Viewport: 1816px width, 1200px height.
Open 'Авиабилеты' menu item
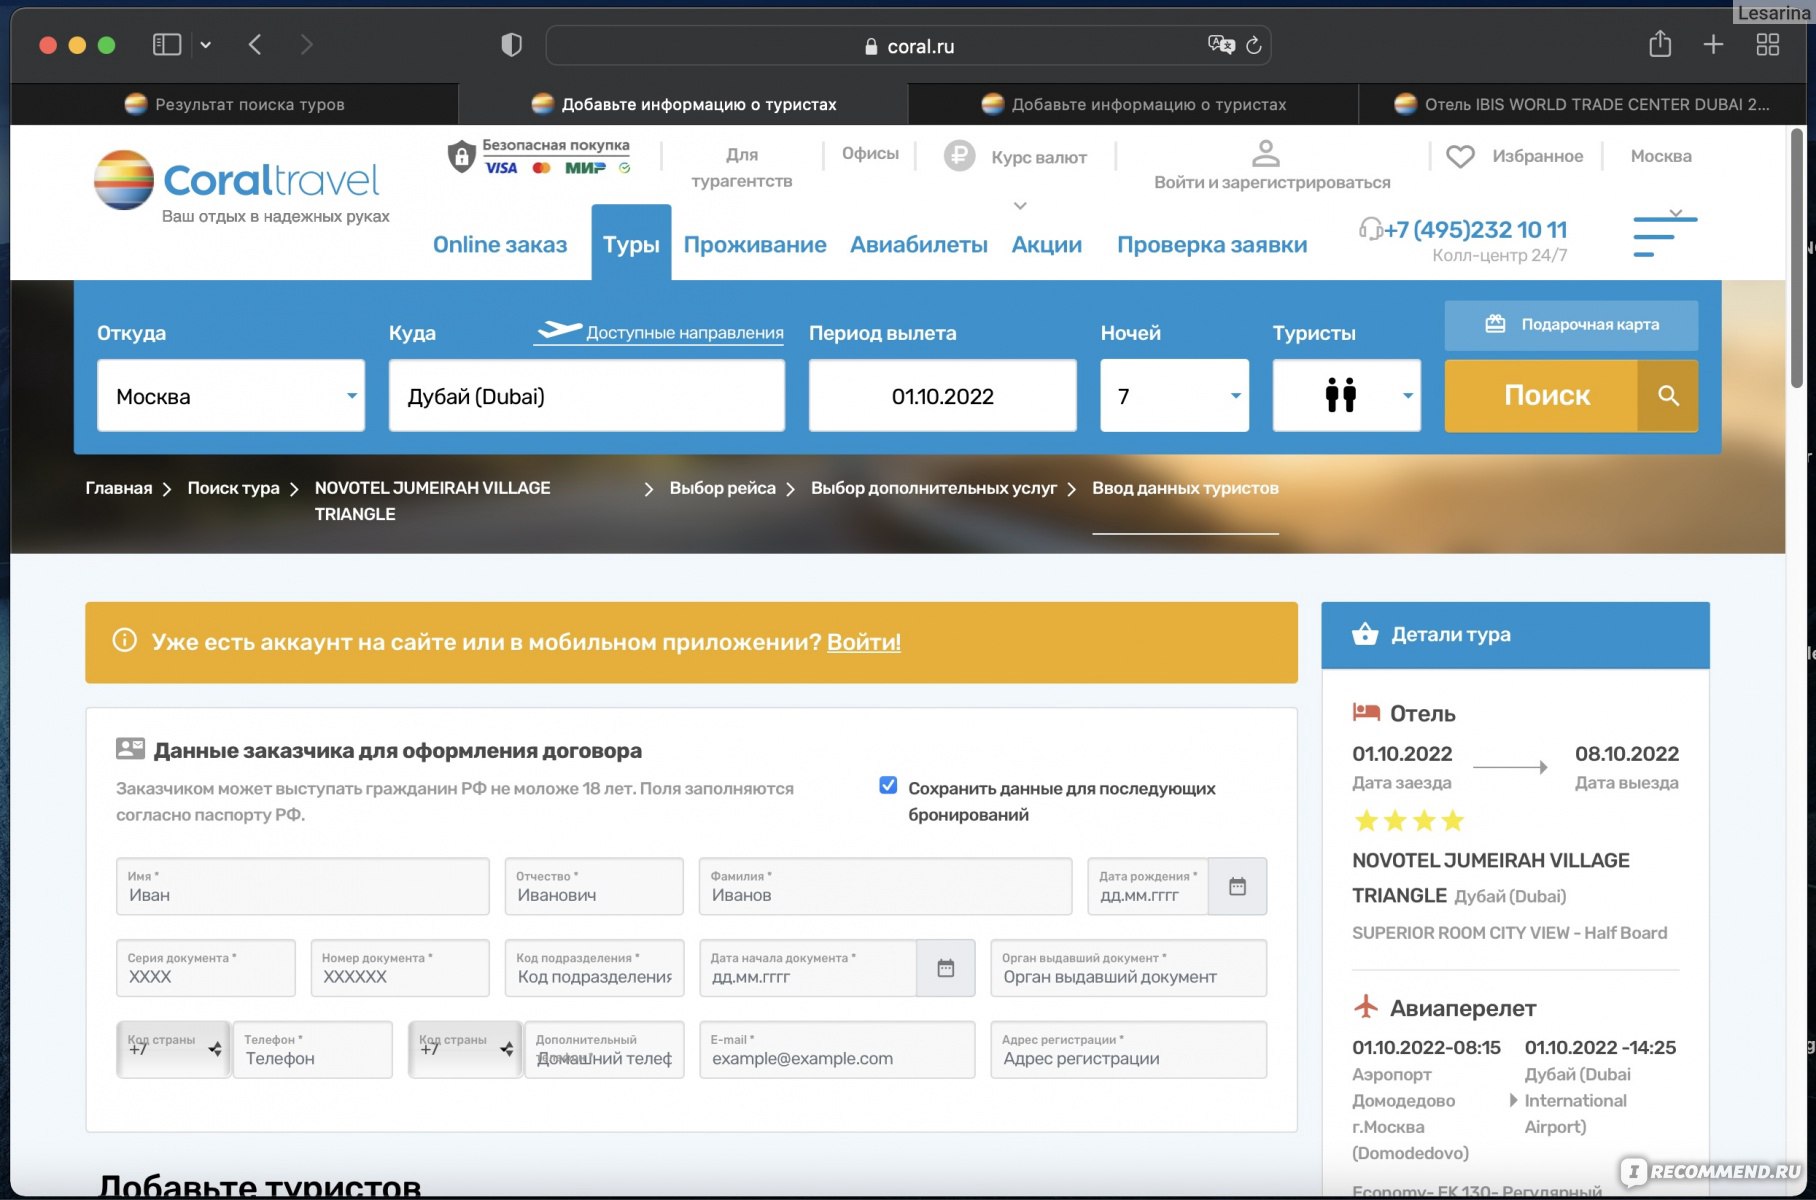click(x=919, y=245)
